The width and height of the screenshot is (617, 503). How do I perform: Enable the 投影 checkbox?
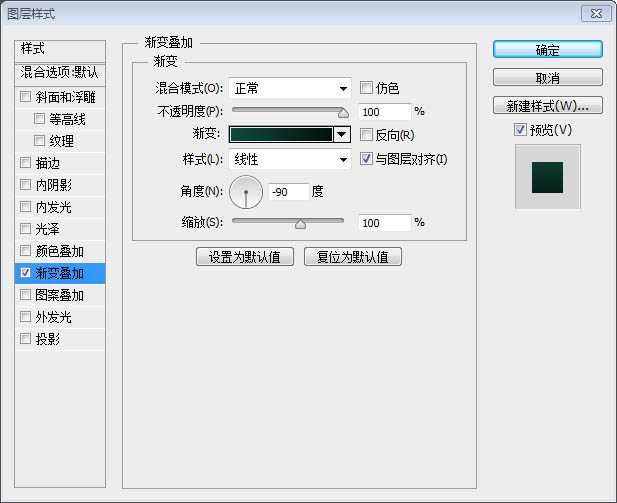[x=26, y=338]
